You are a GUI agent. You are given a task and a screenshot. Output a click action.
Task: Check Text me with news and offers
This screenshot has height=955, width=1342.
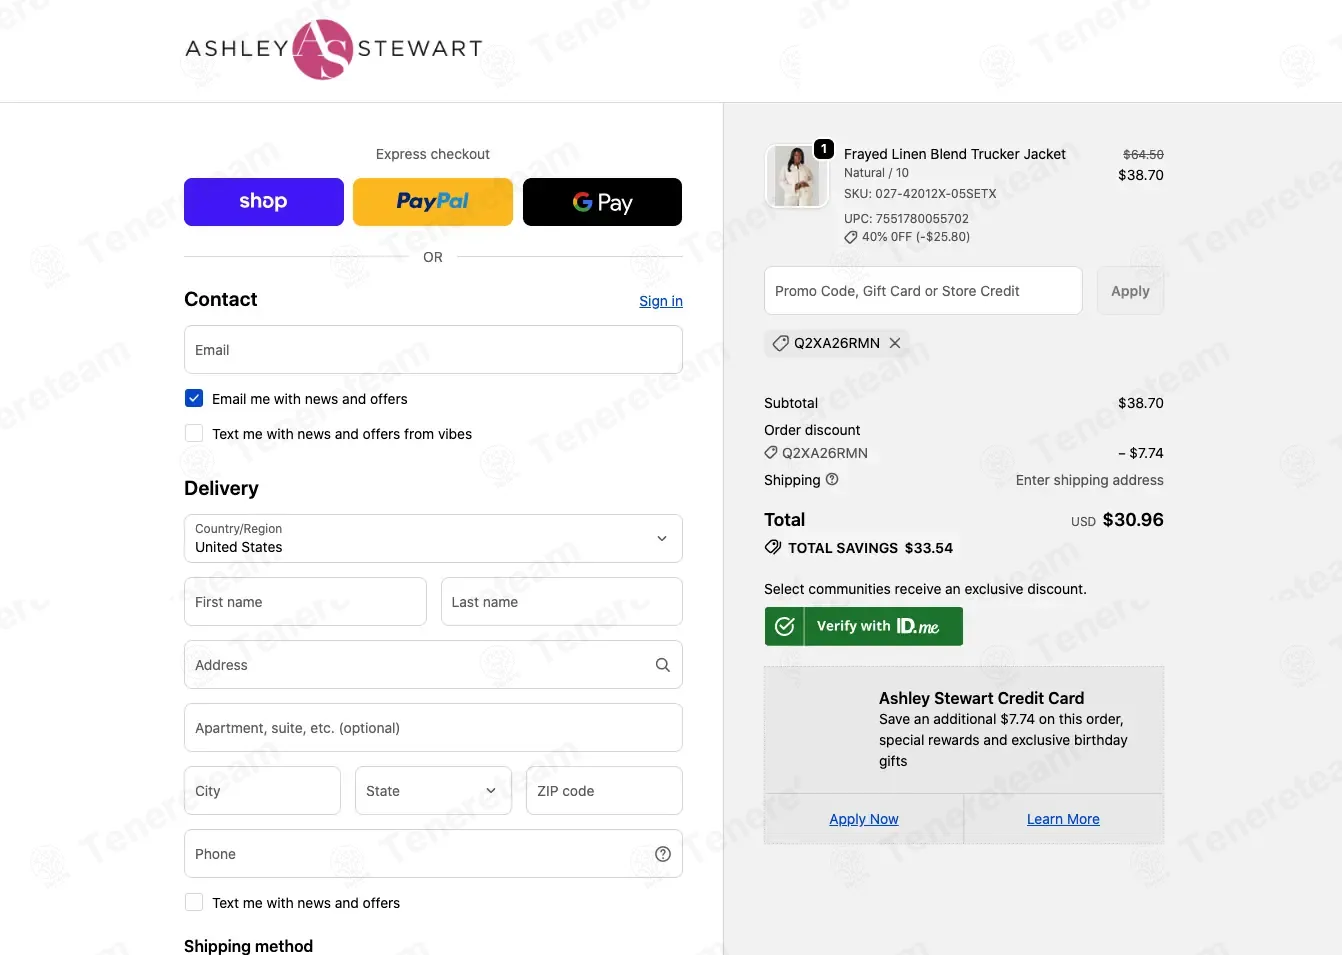[194, 902]
